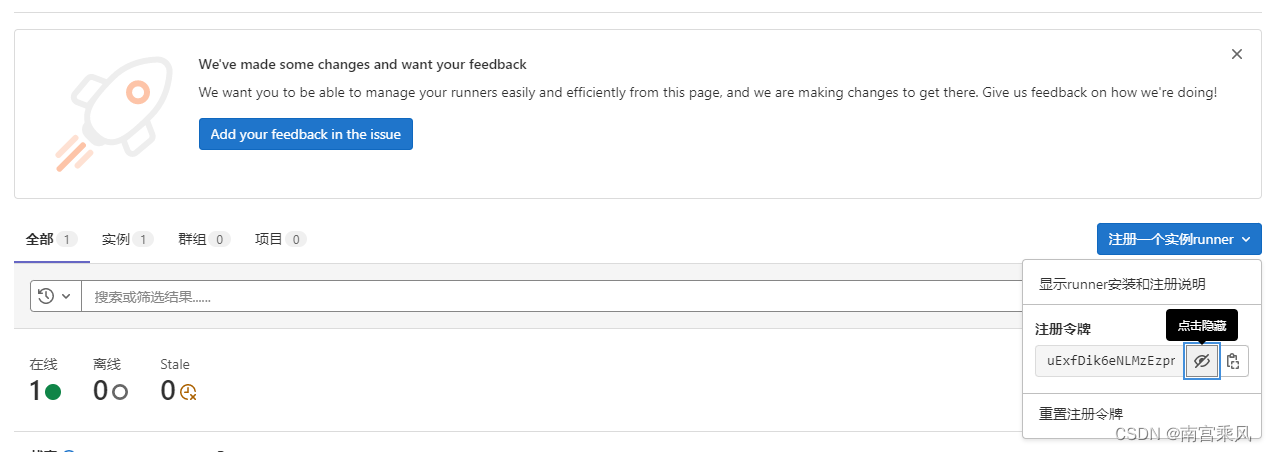Dismiss the feedback banner with X icon
The height and width of the screenshot is (452, 1267).
point(1237,54)
